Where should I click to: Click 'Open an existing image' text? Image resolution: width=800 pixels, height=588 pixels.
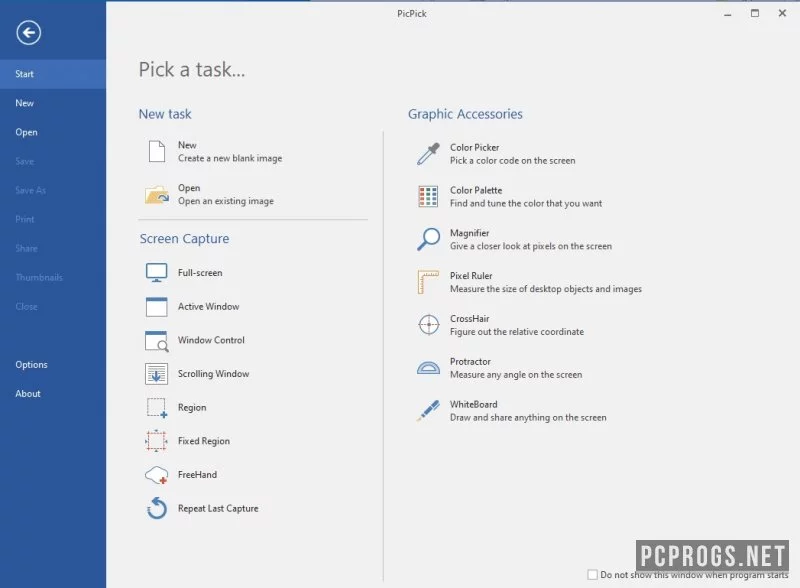(x=226, y=201)
